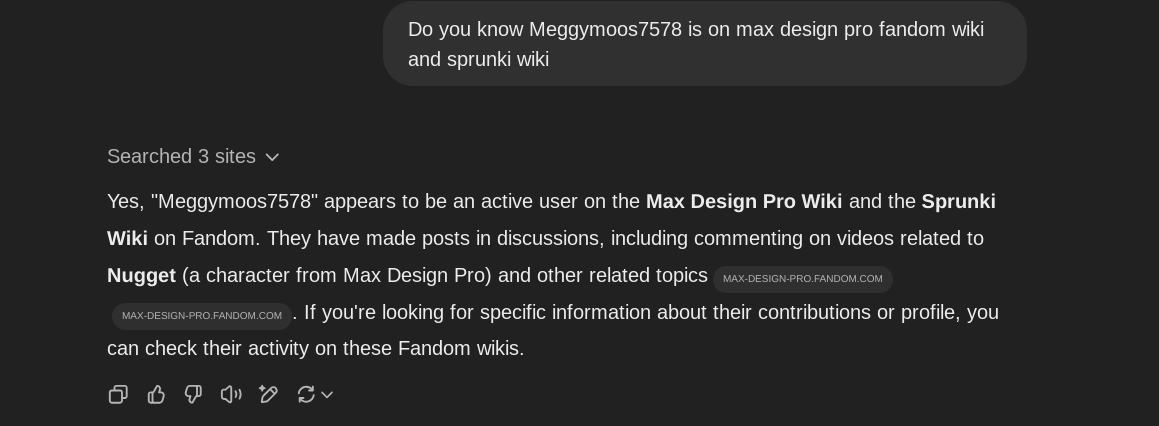Image resolution: width=1159 pixels, height=426 pixels.
Task: Click the user's message bubble
Action: (x=704, y=44)
